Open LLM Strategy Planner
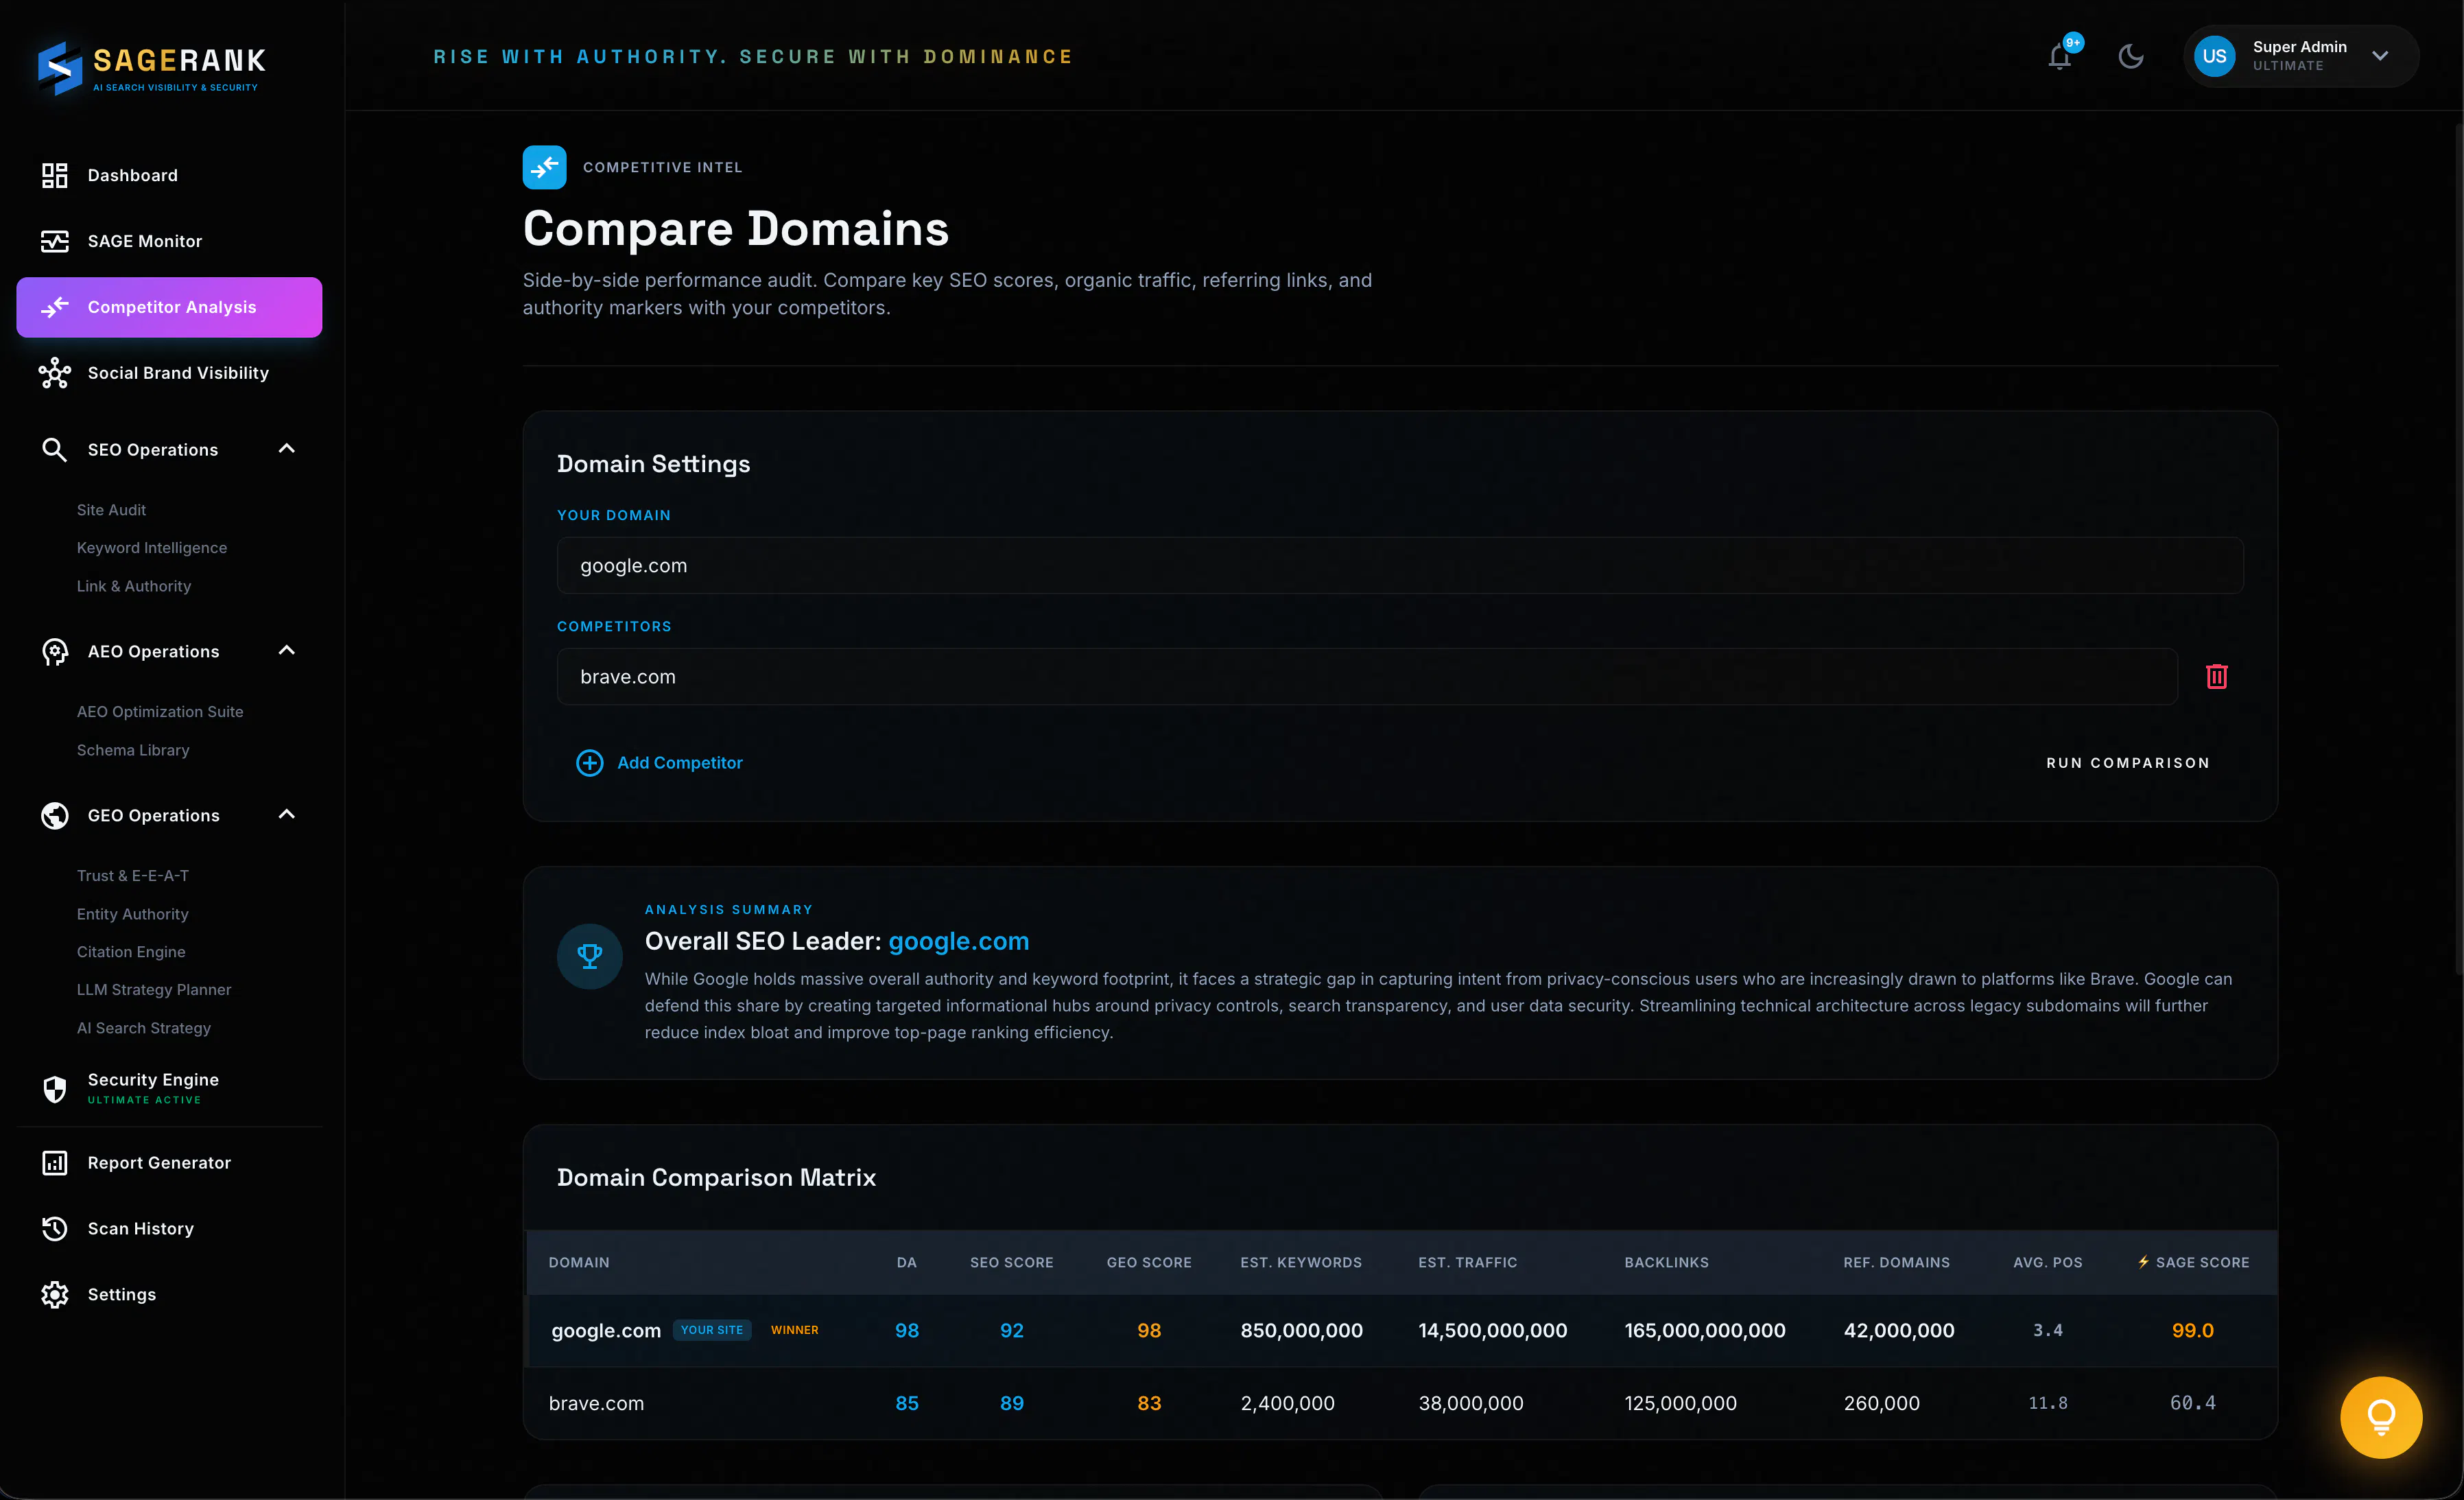The width and height of the screenshot is (2464, 1500). tap(154, 990)
